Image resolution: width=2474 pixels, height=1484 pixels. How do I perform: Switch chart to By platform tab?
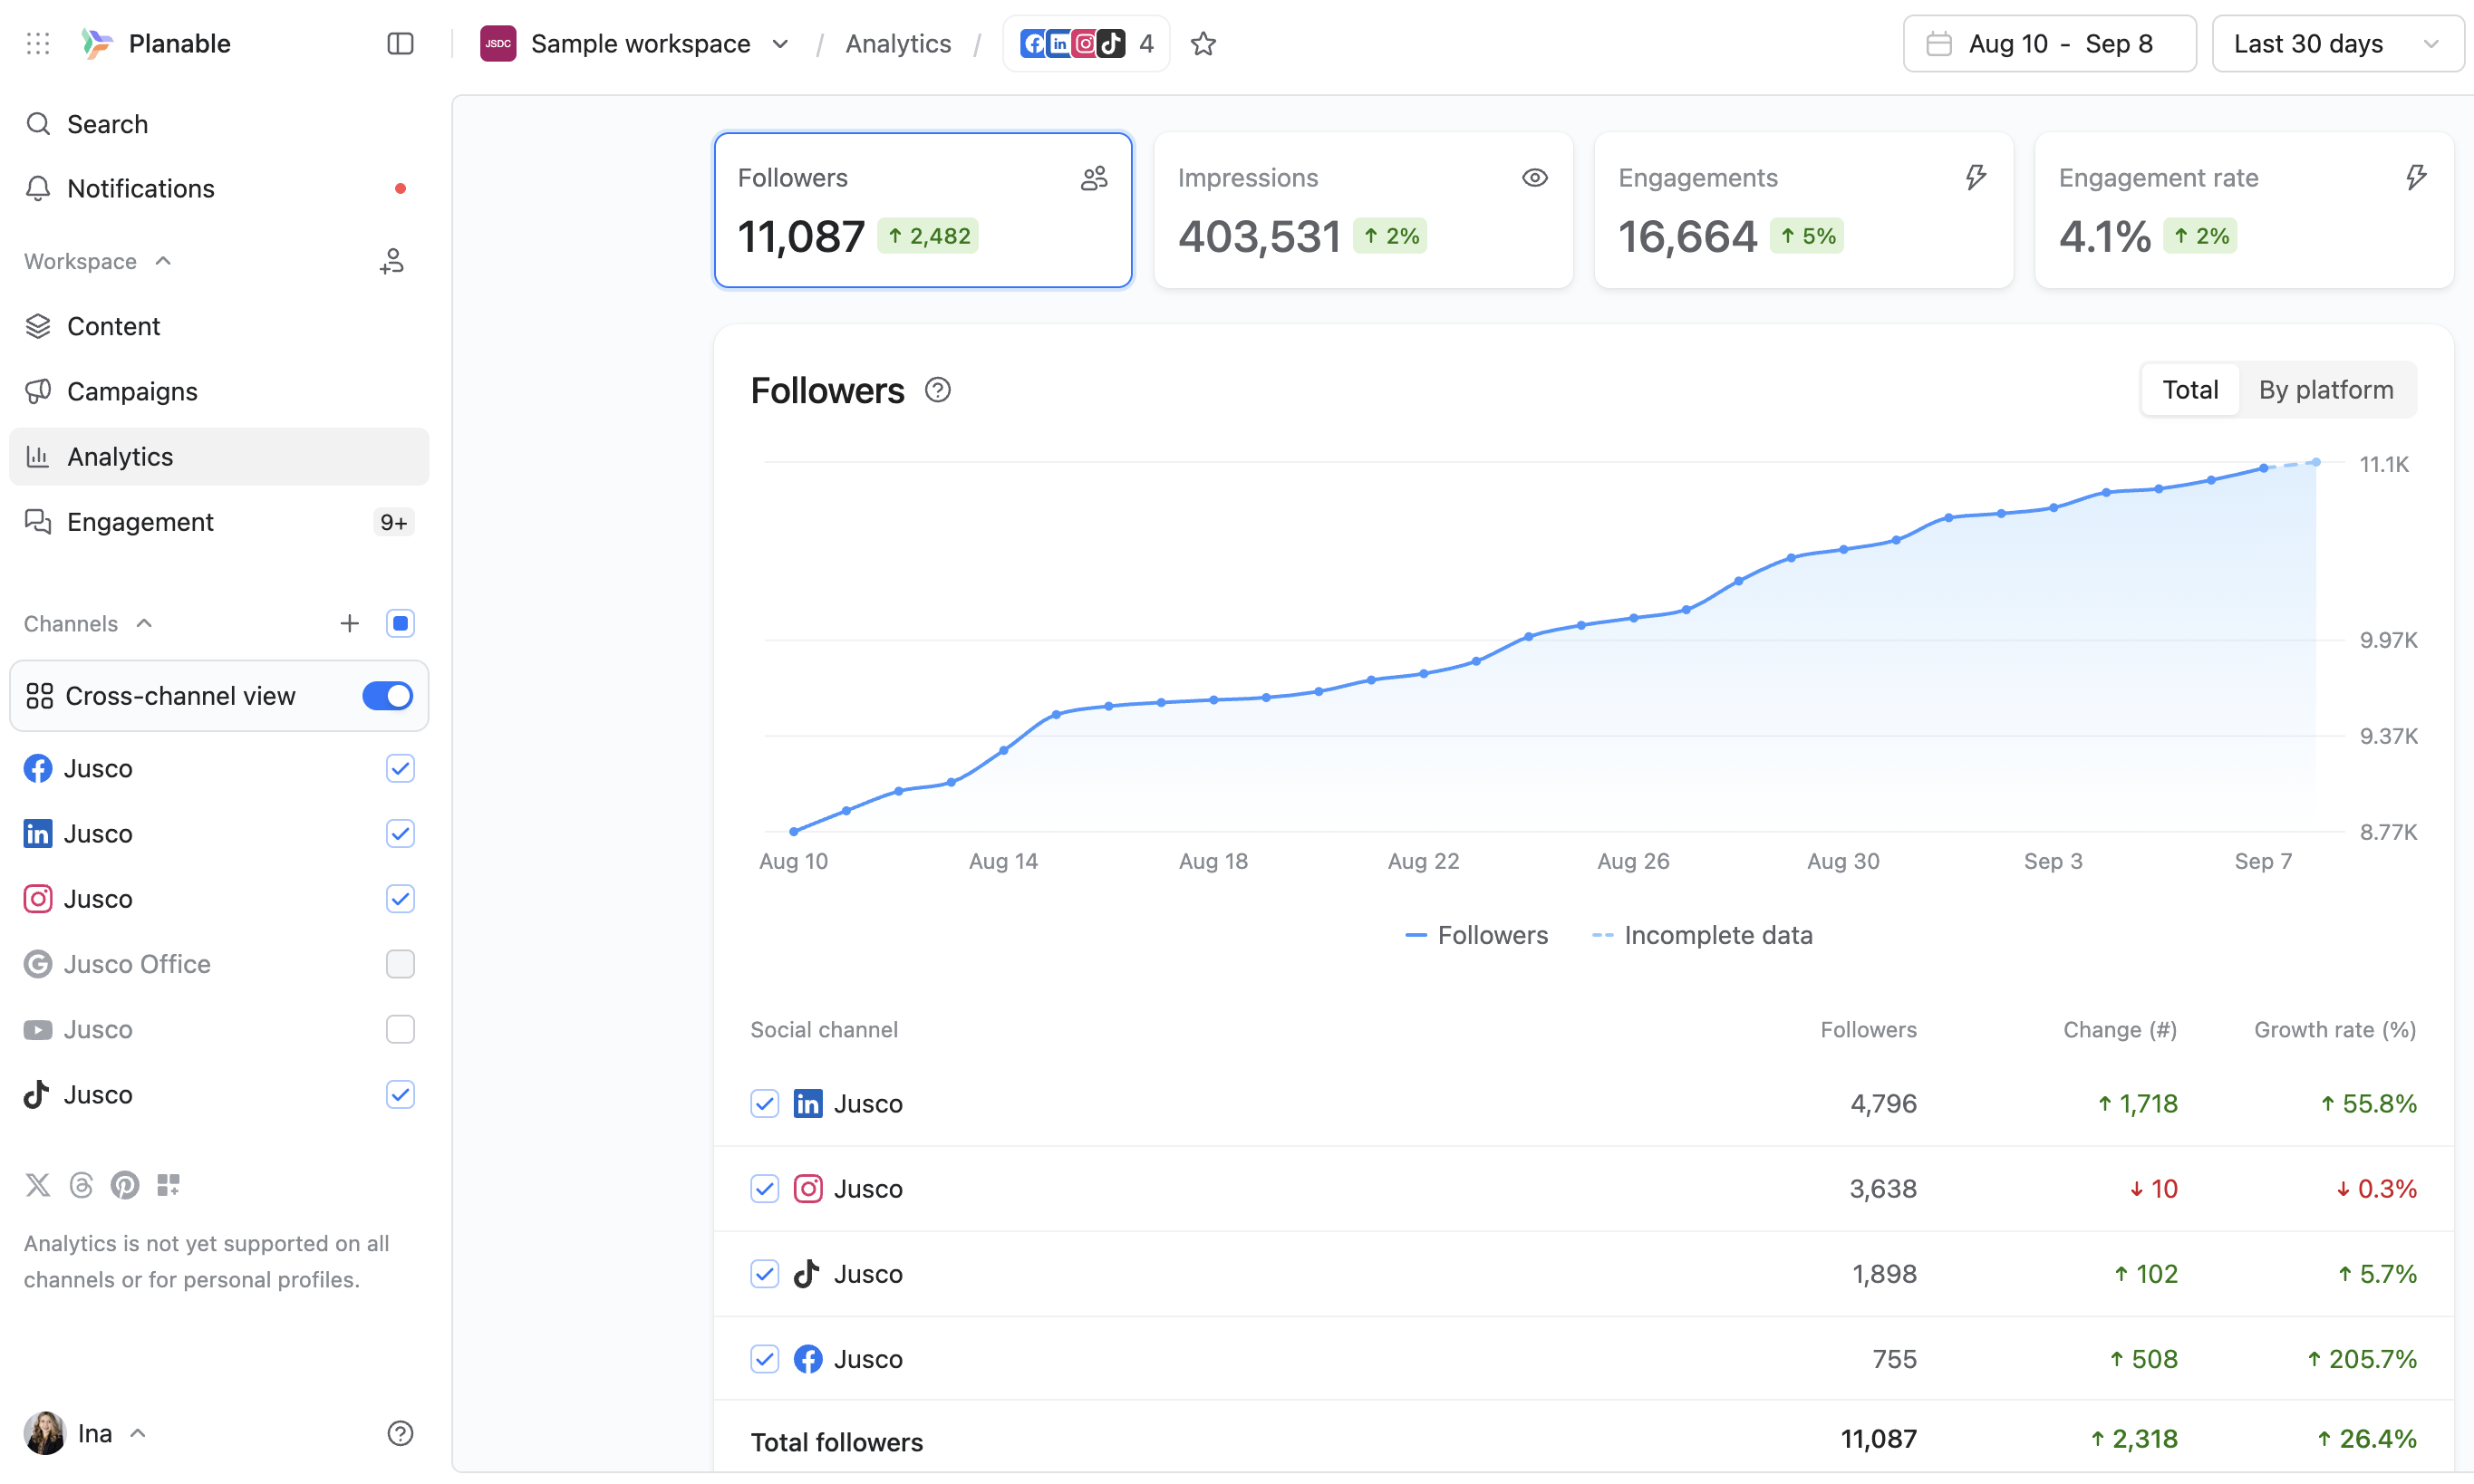[2325, 390]
